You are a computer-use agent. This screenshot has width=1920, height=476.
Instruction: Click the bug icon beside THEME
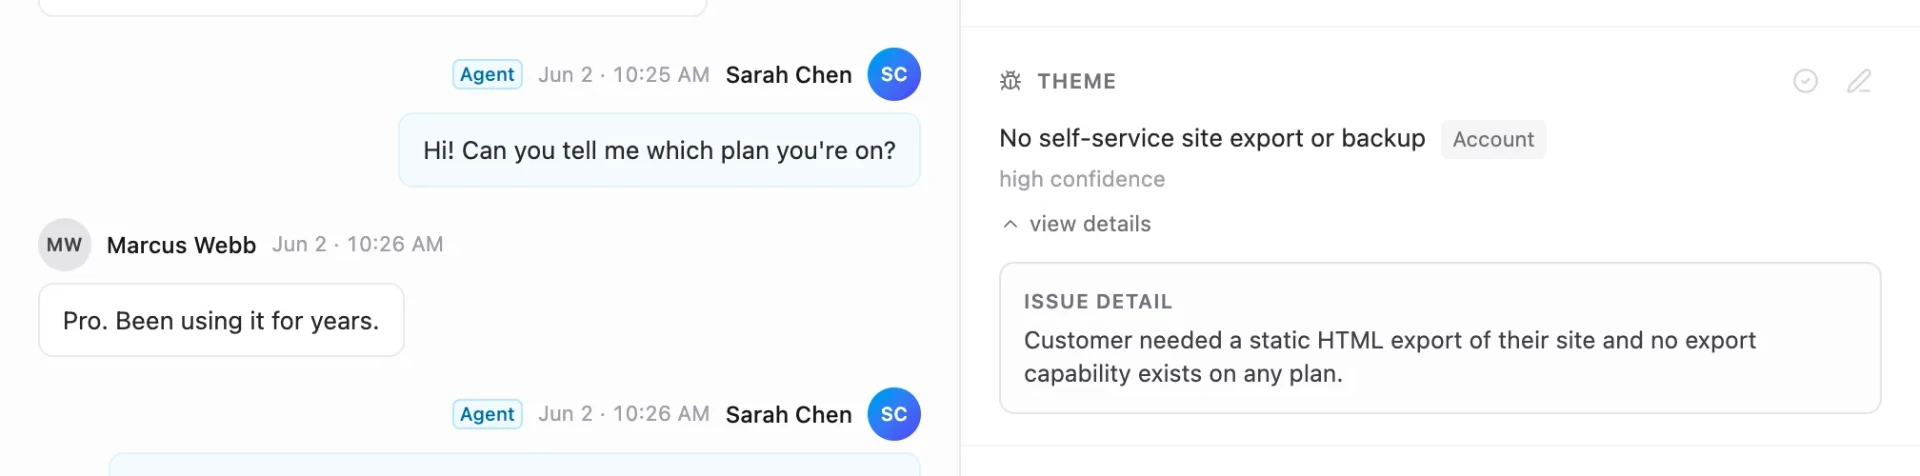pyautogui.click(x=1010, y=81)
